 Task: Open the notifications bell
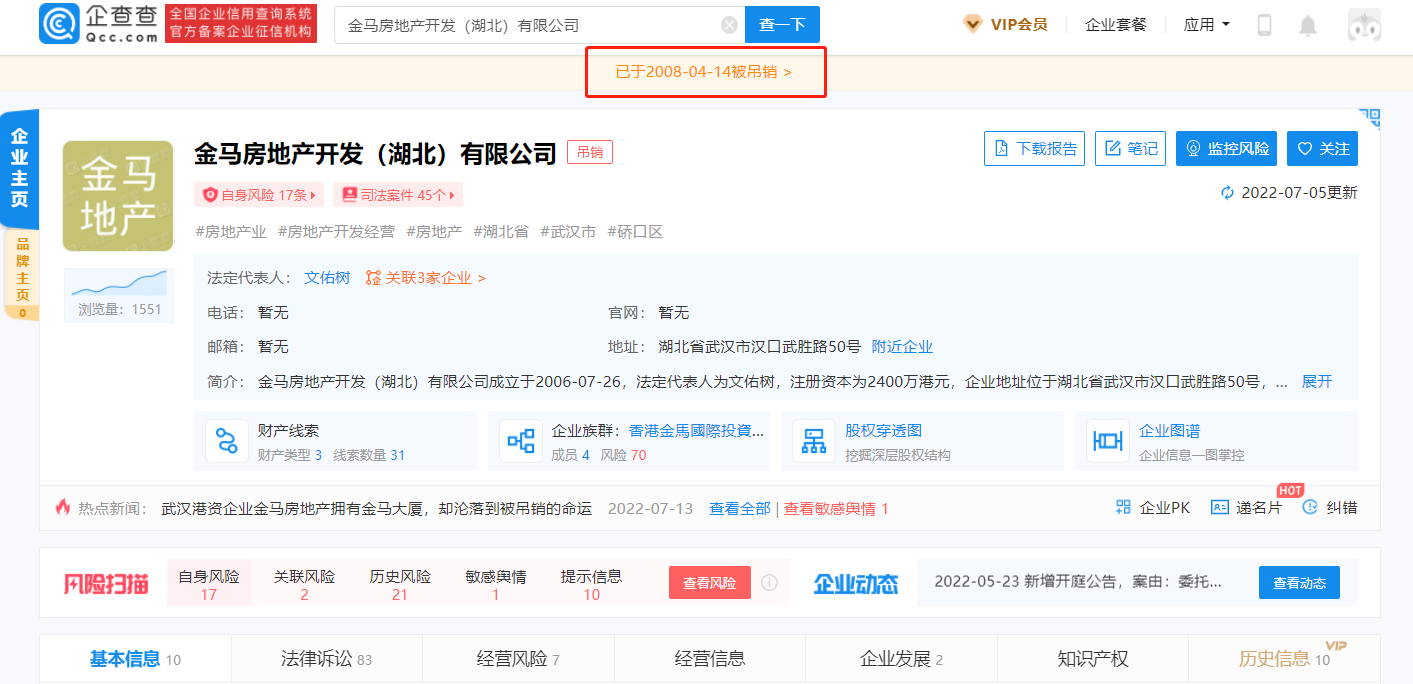tap(1308, 25)
